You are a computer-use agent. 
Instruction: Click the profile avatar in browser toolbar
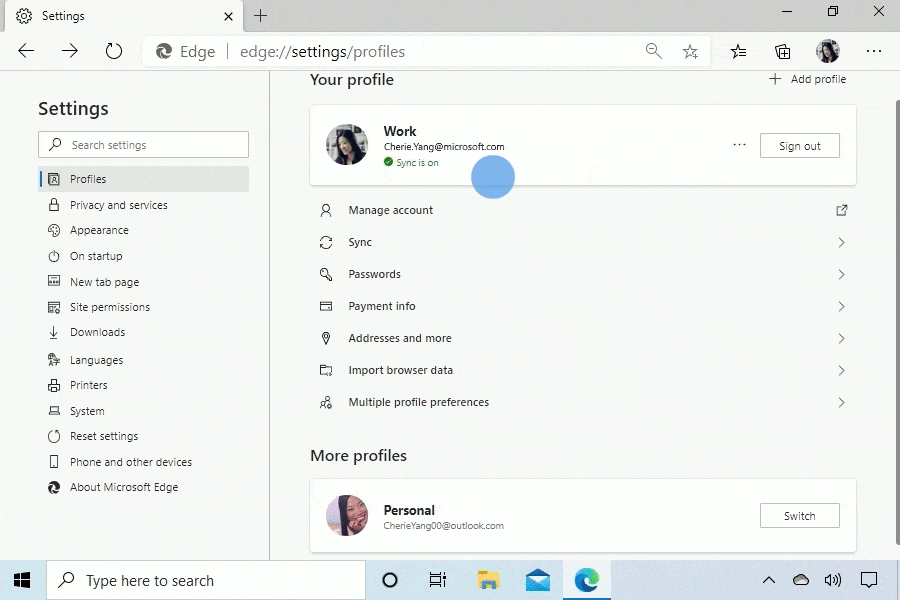(x=828, y=51)
